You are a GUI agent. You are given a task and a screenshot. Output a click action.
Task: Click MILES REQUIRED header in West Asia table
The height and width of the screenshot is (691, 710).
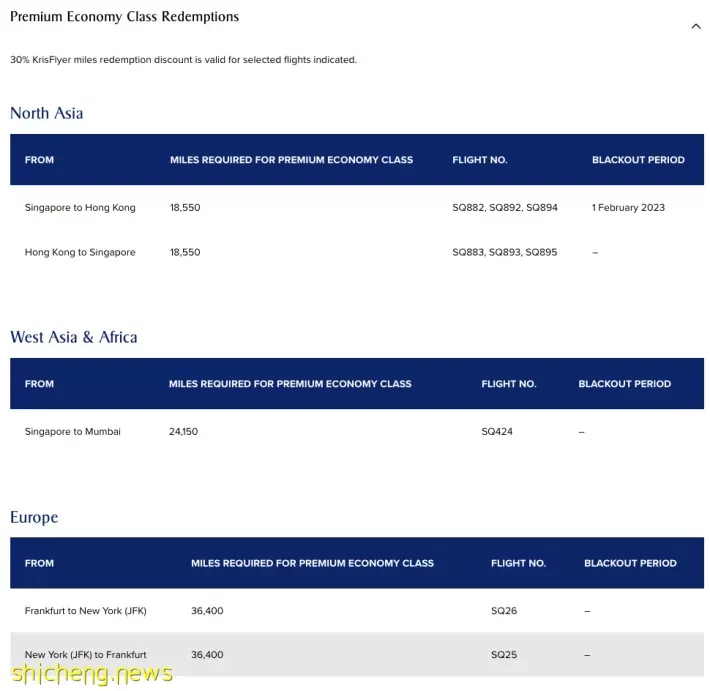point(290,384)
